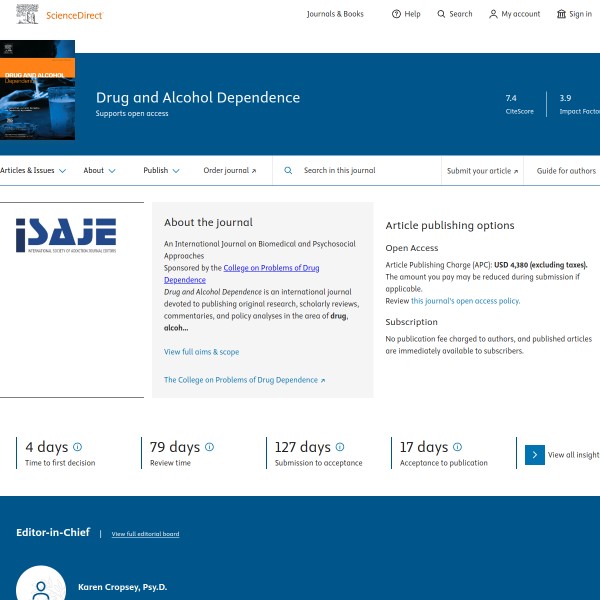Open Journals & Books menu item
600x600 pixels.
coord(335,14)
